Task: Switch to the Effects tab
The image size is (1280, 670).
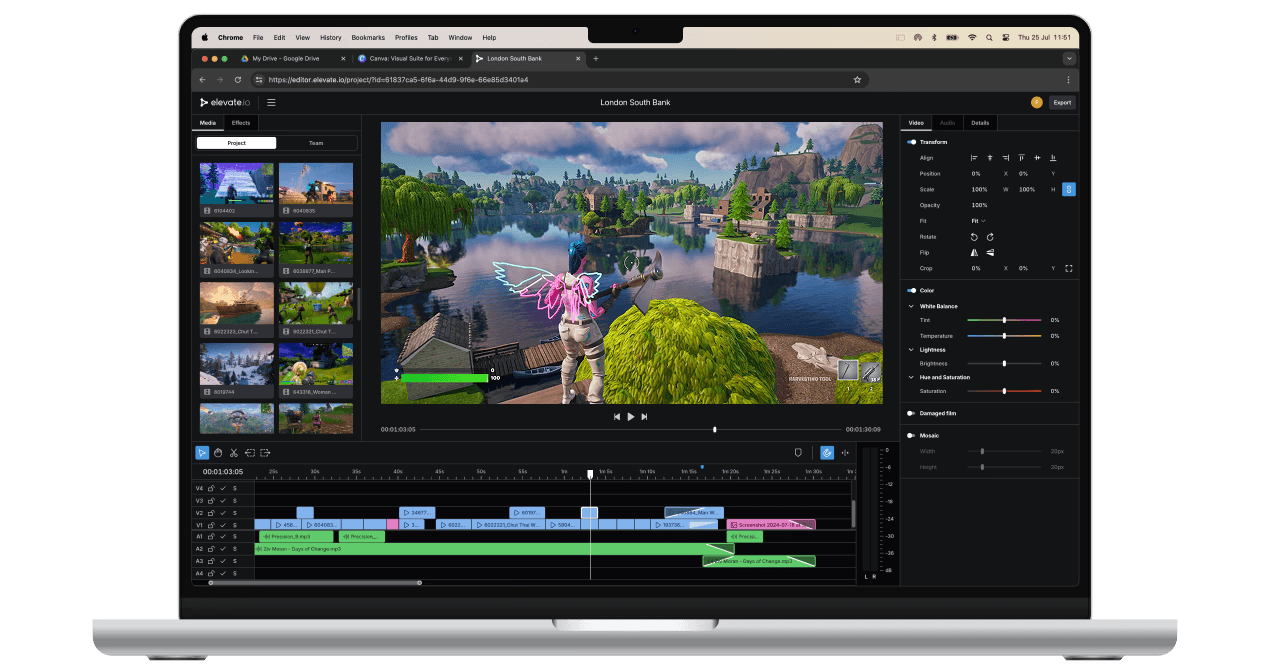Action: coord(241,123)
